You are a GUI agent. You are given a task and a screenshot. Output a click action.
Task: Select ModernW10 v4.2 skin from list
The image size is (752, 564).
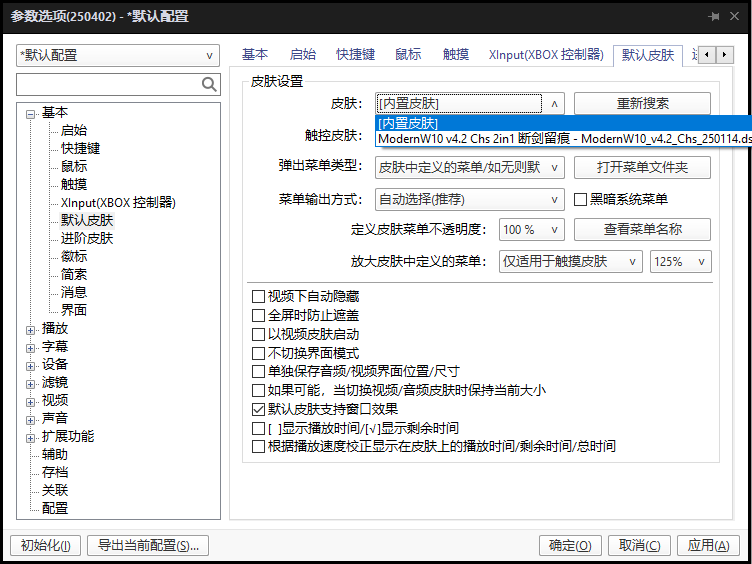tap(560, 139)
